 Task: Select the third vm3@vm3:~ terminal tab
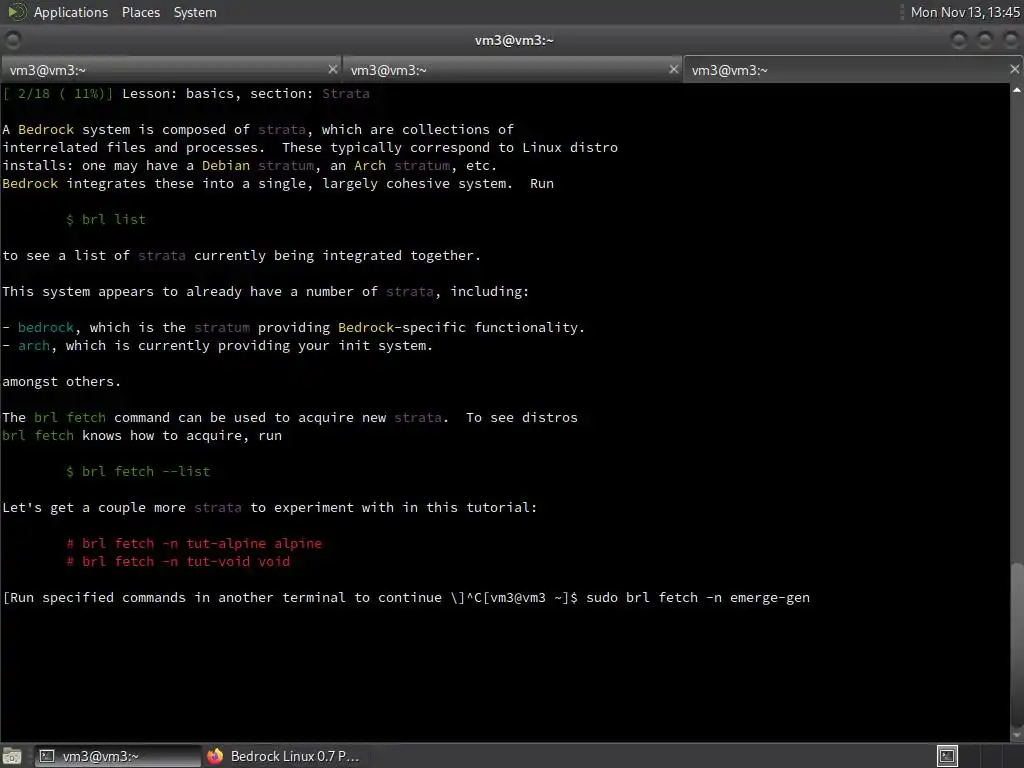pyautogui.click(x=852, y=70)
